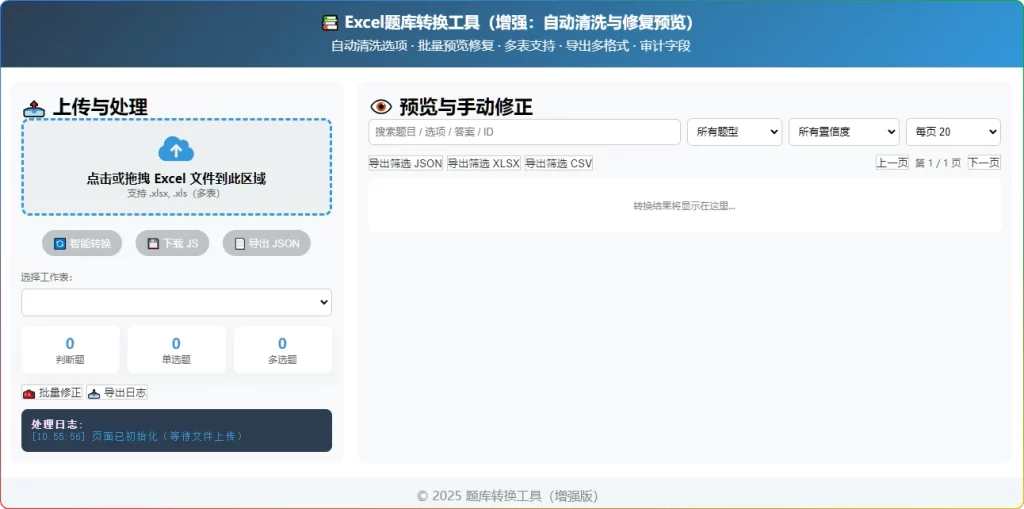Open the 选择工作表 dropdown
Viewport: 1024px width, 509px height.
176,303
